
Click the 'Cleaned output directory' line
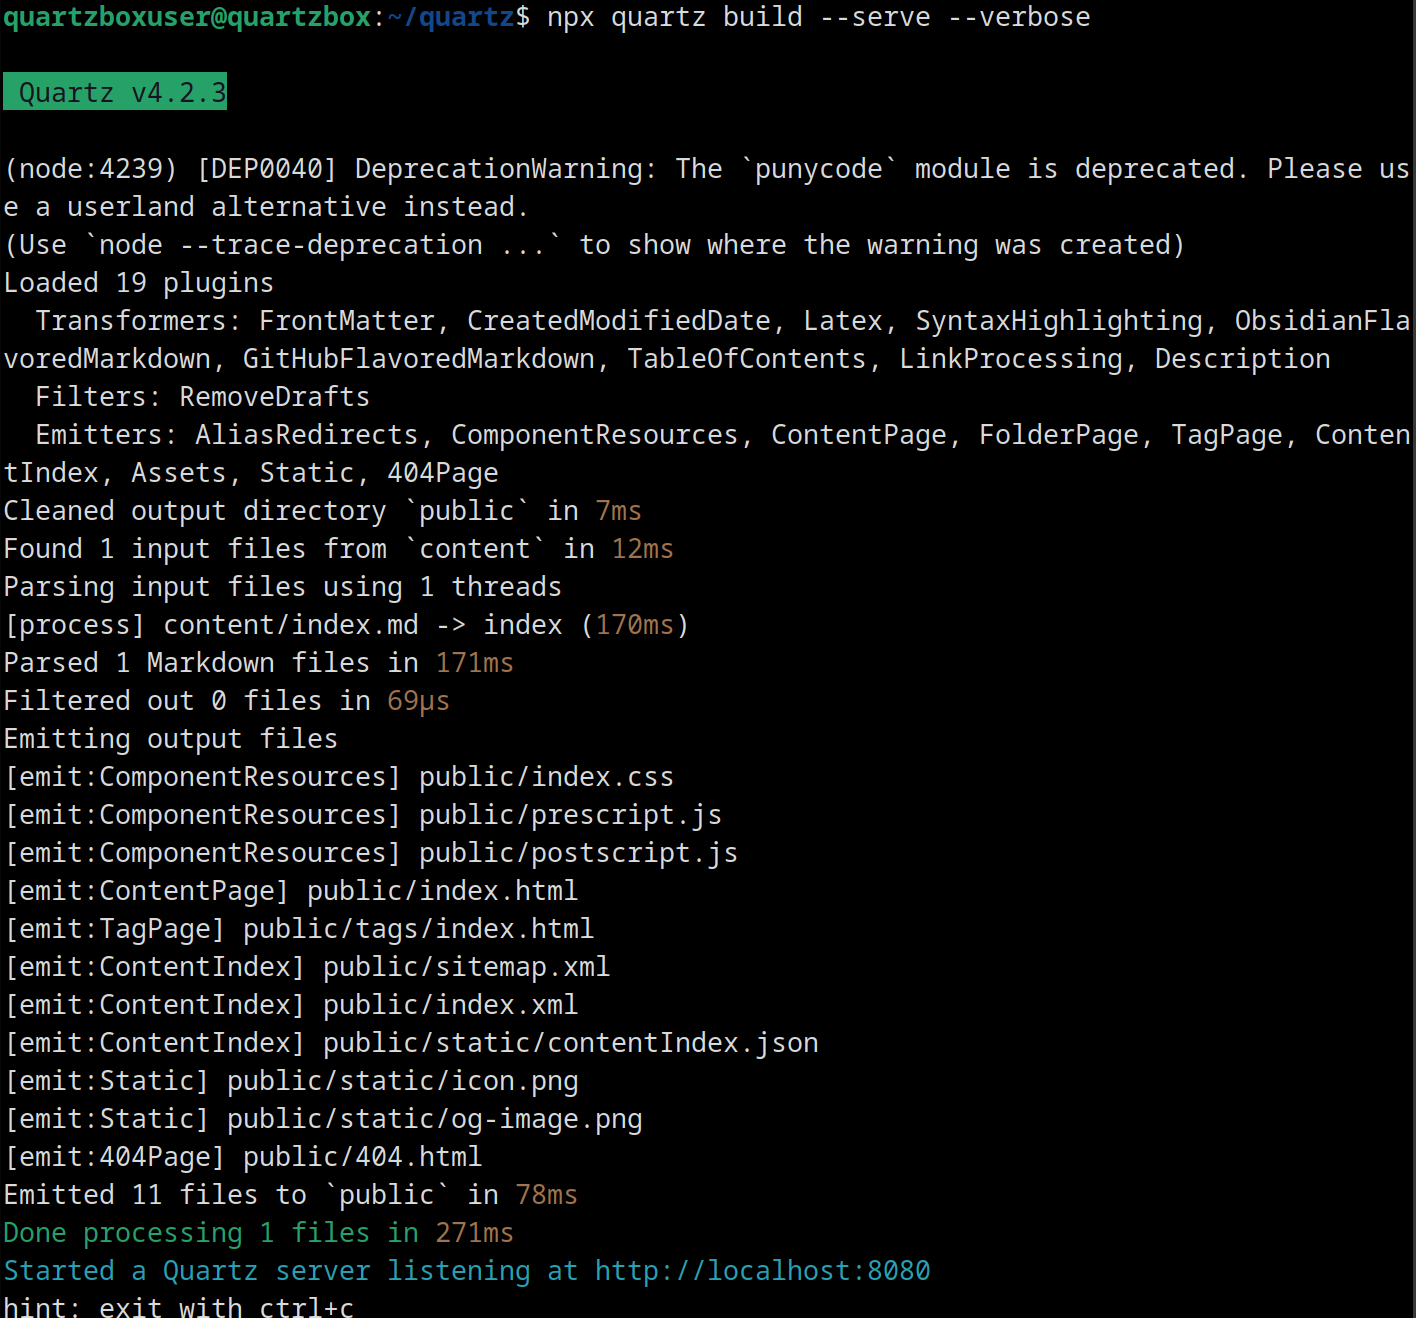pos(322,511)
